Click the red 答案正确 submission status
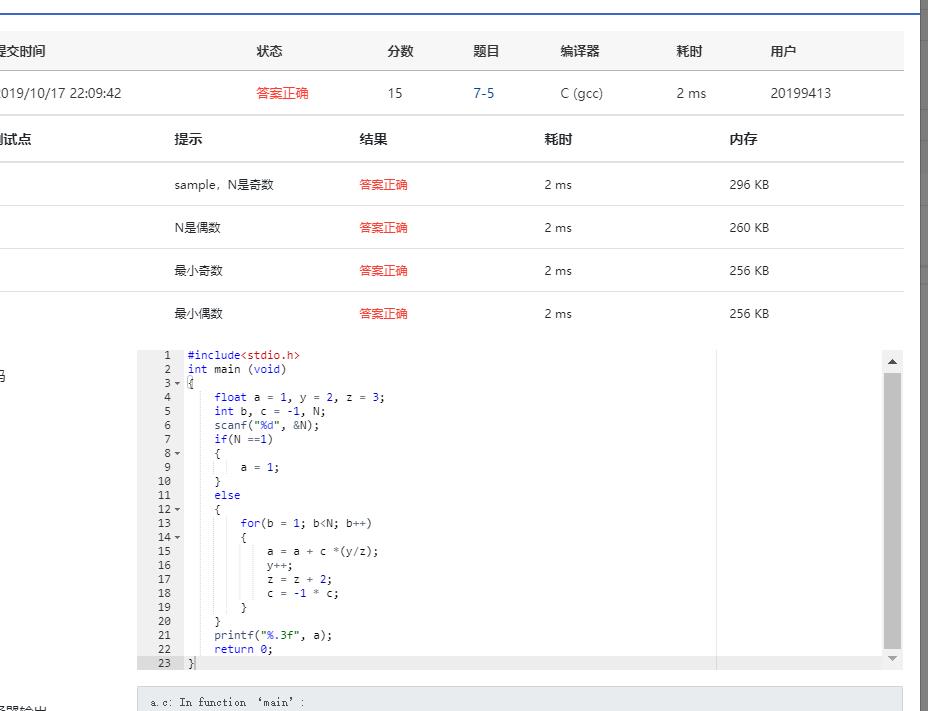Image resolution: width=928 pixels, height=711 pixels. pos(282,93)
